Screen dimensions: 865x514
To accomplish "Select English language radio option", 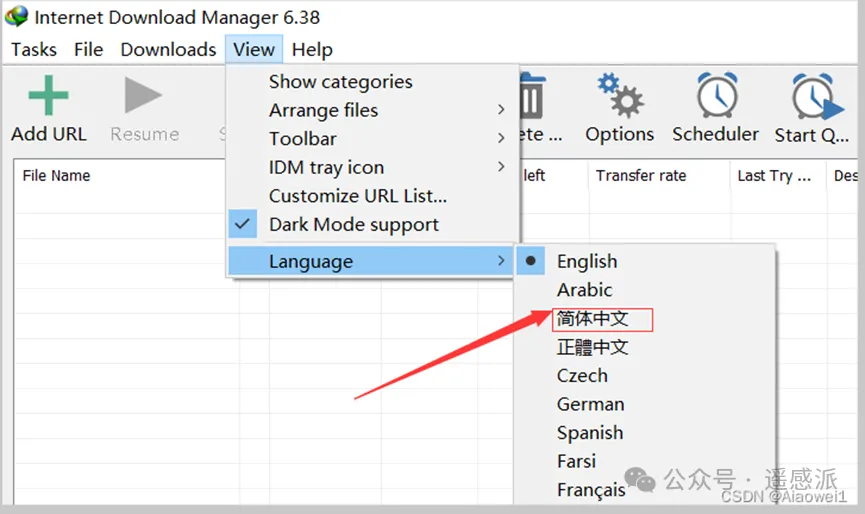I will (x=531, y=261).
